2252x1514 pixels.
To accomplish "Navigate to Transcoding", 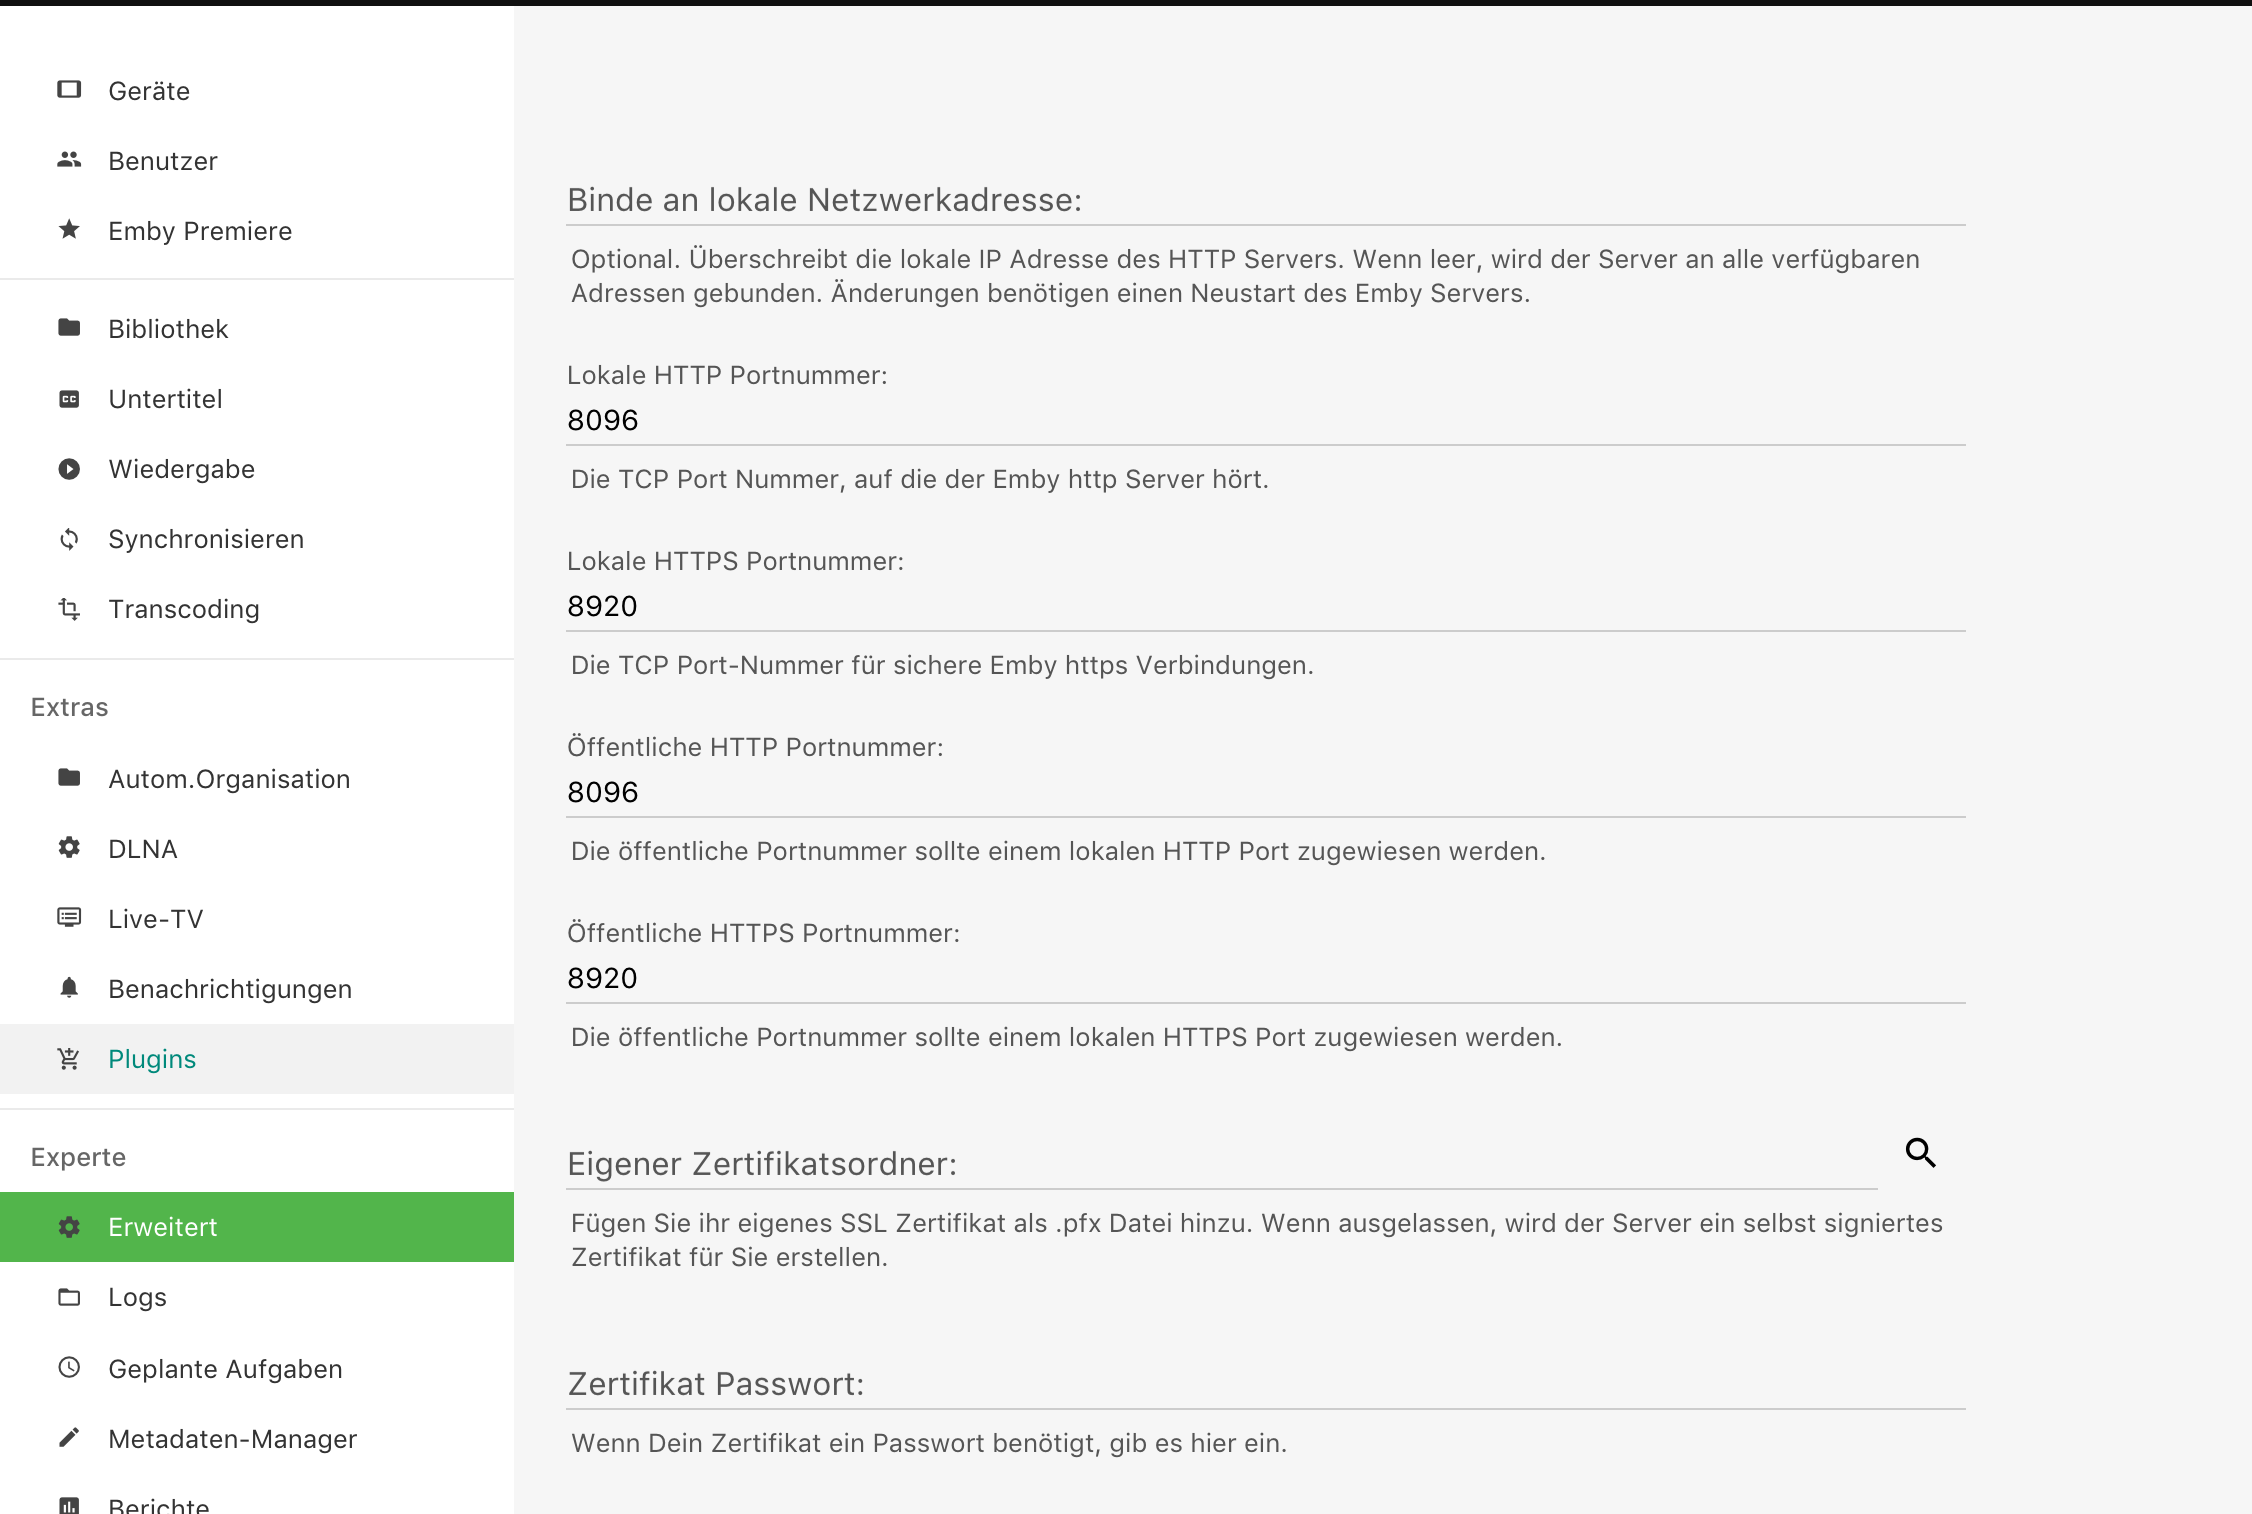I will pyautogui.click(x=257, y=609).
